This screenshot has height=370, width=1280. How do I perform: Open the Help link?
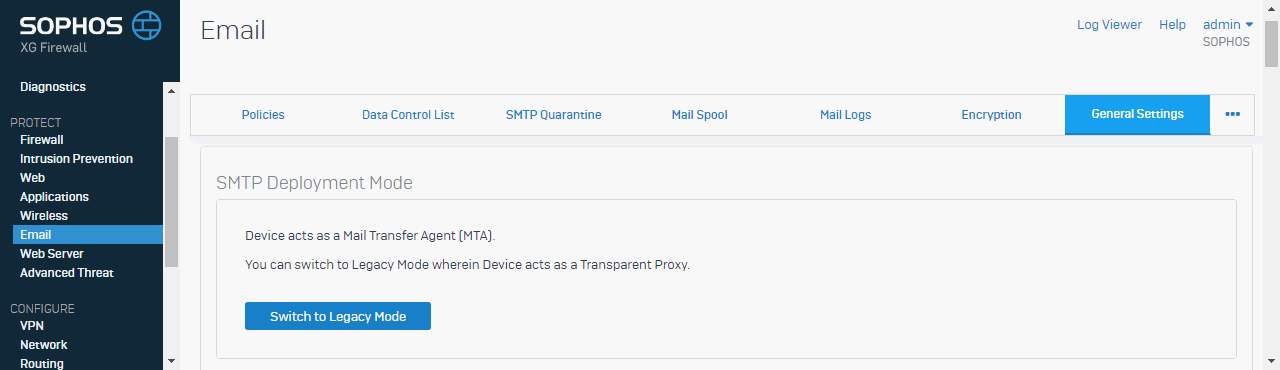(x=1172, y=24)
